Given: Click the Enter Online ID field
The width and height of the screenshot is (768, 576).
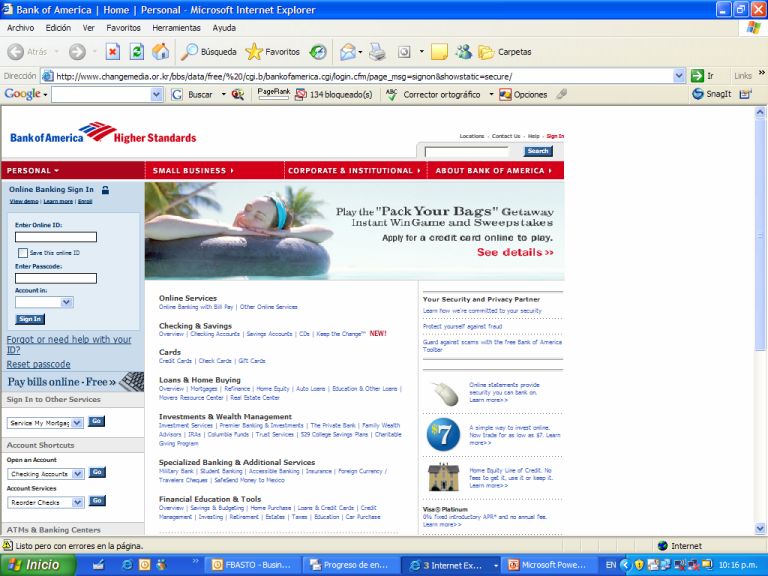Looking at the screenshot, I should point(56,237).
